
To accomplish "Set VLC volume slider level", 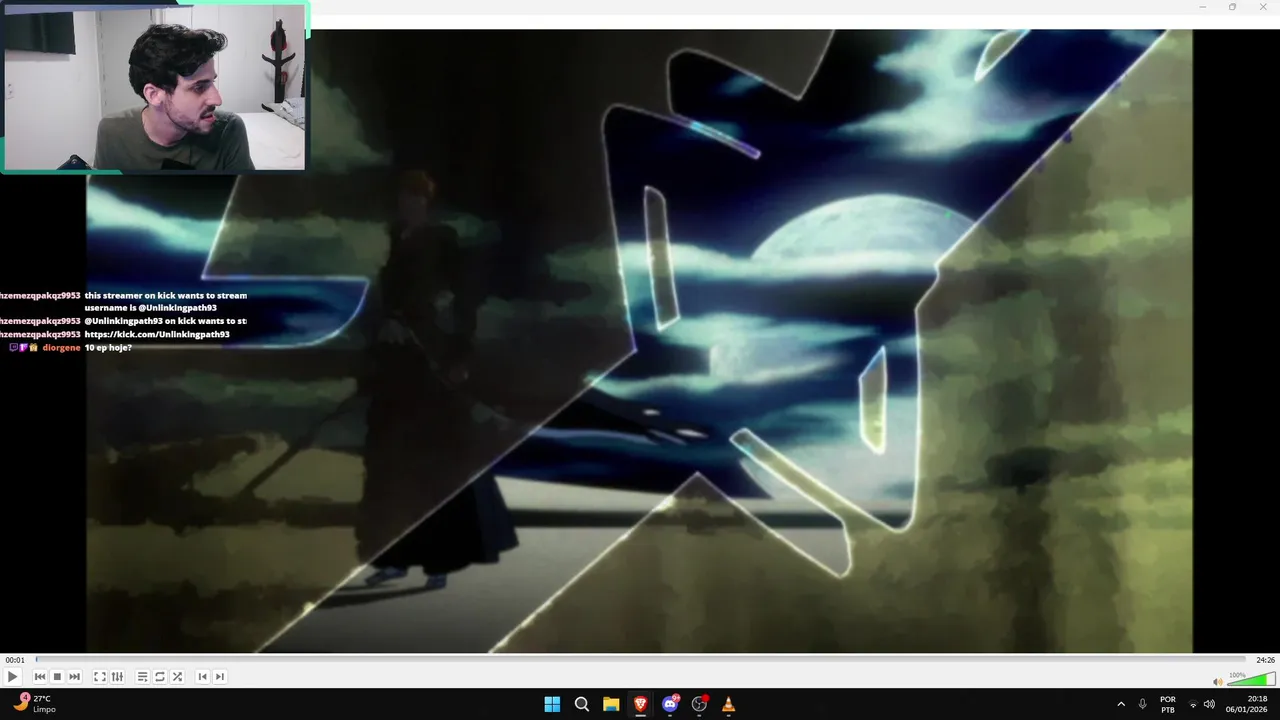I will [1251, 680].
